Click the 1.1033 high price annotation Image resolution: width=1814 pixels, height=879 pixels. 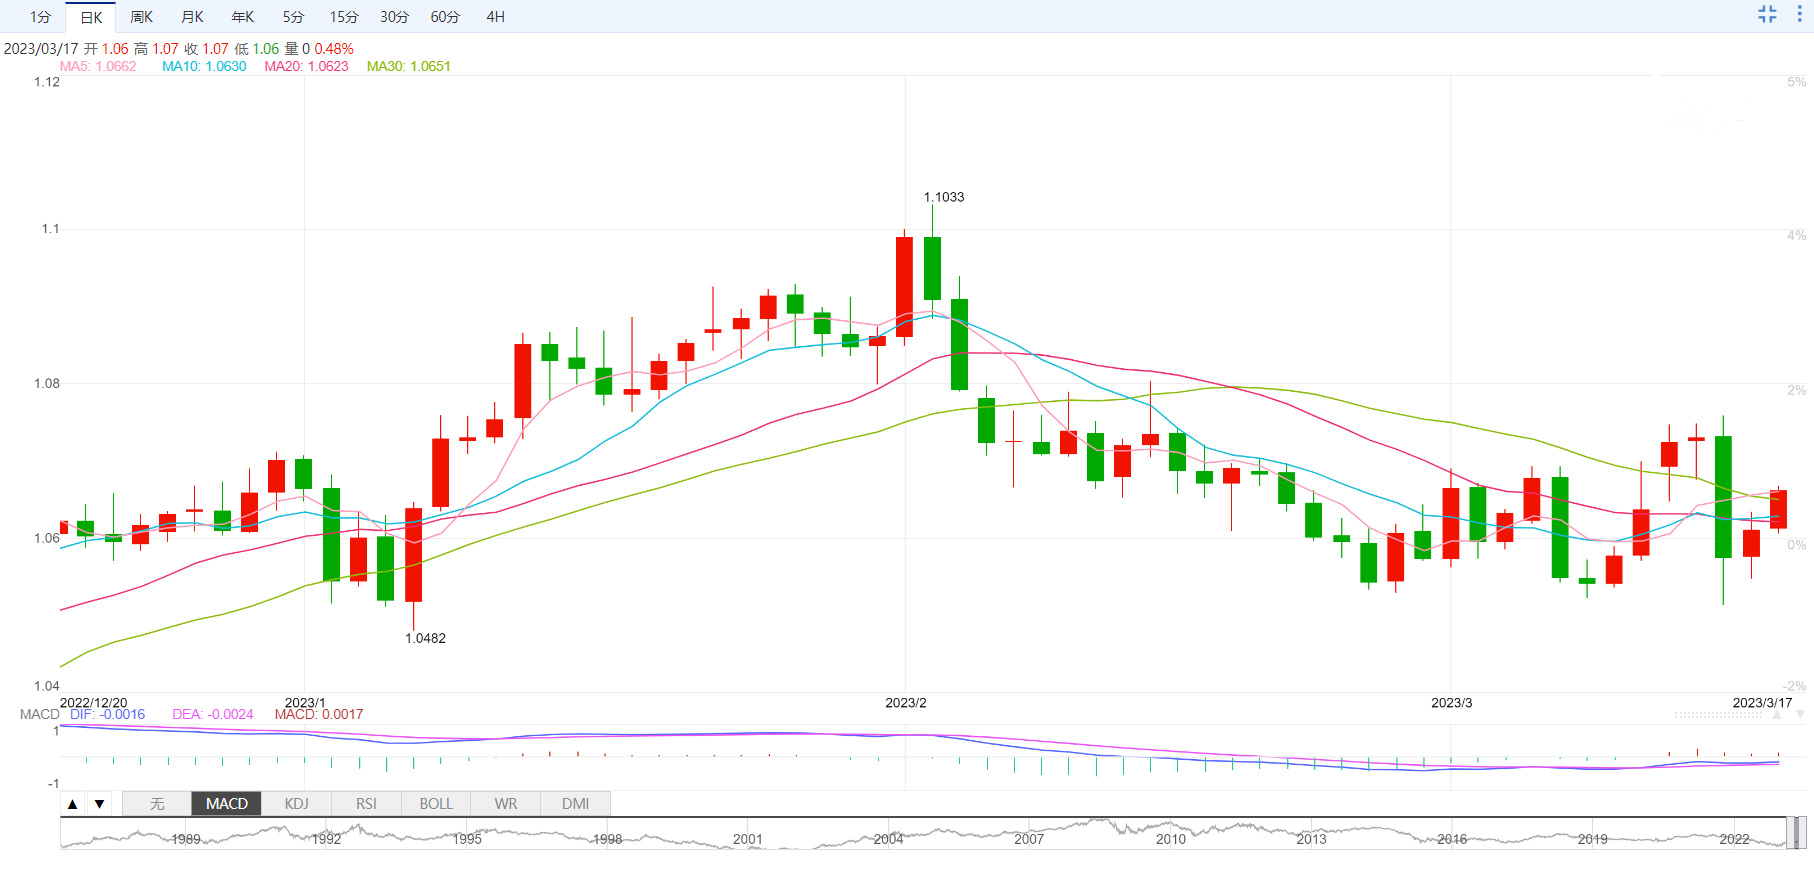944,197
